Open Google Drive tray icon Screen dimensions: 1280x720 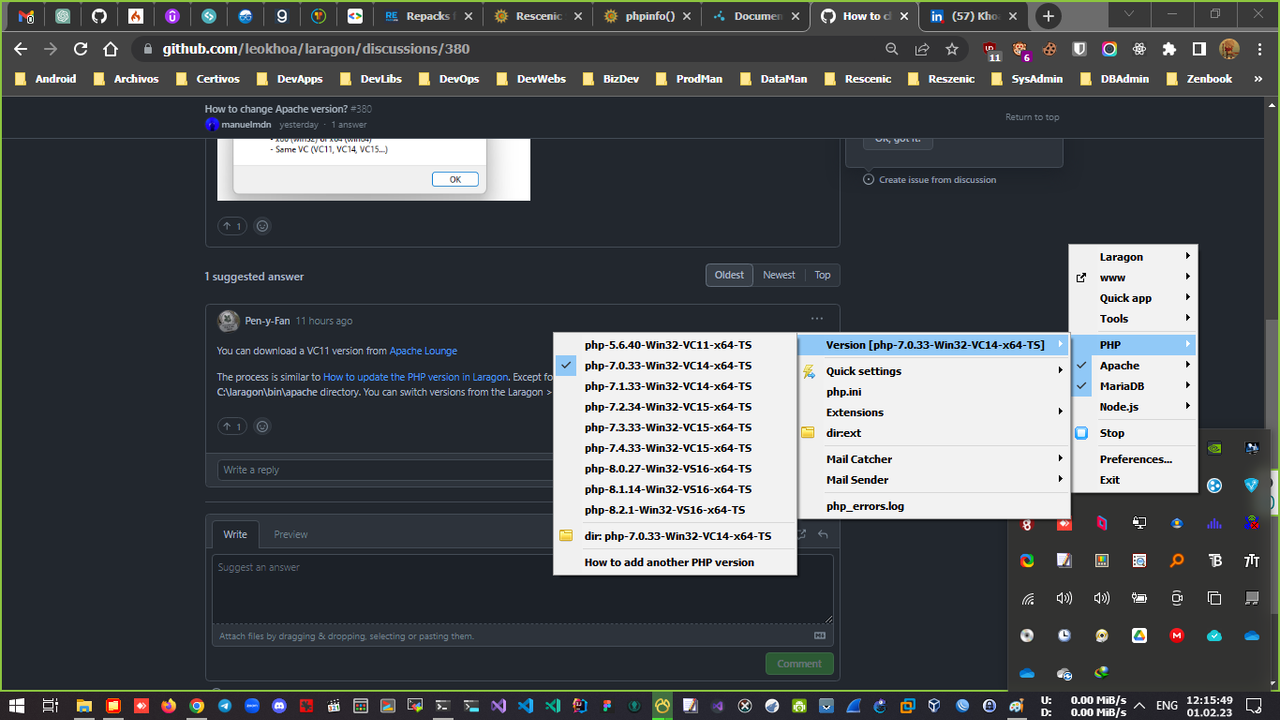coord(1139,635)
